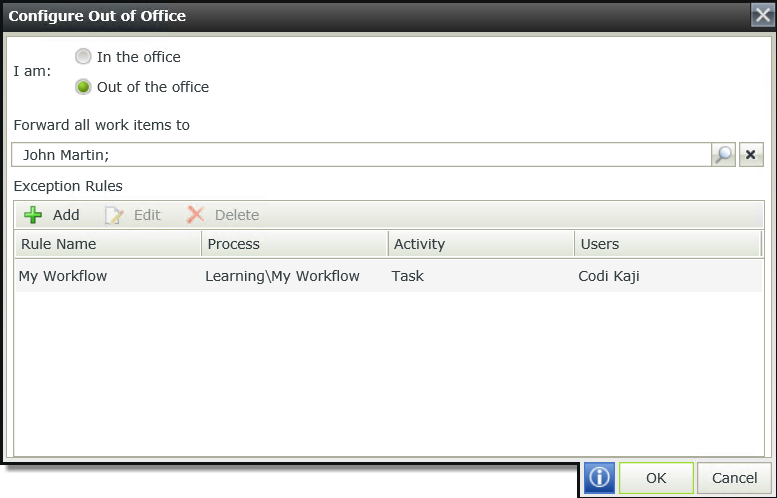Click the green plus Add icon
777x498 pixels.
point(33,215)
